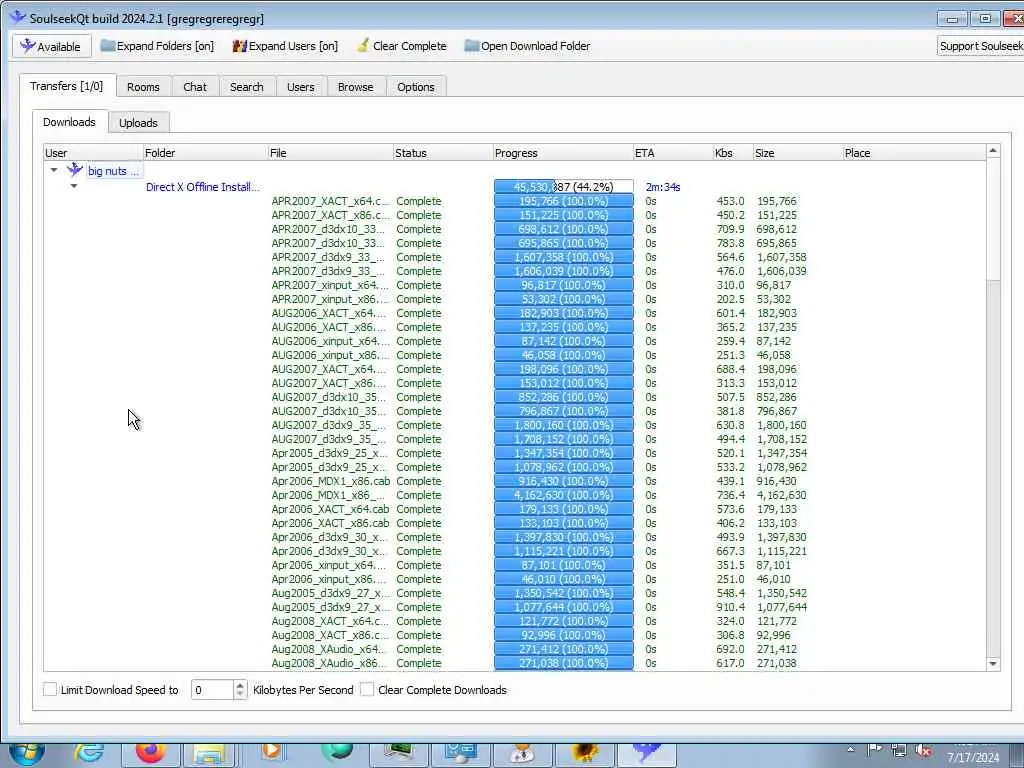Click the taskbar date 7/17/2024

point(973,758)
